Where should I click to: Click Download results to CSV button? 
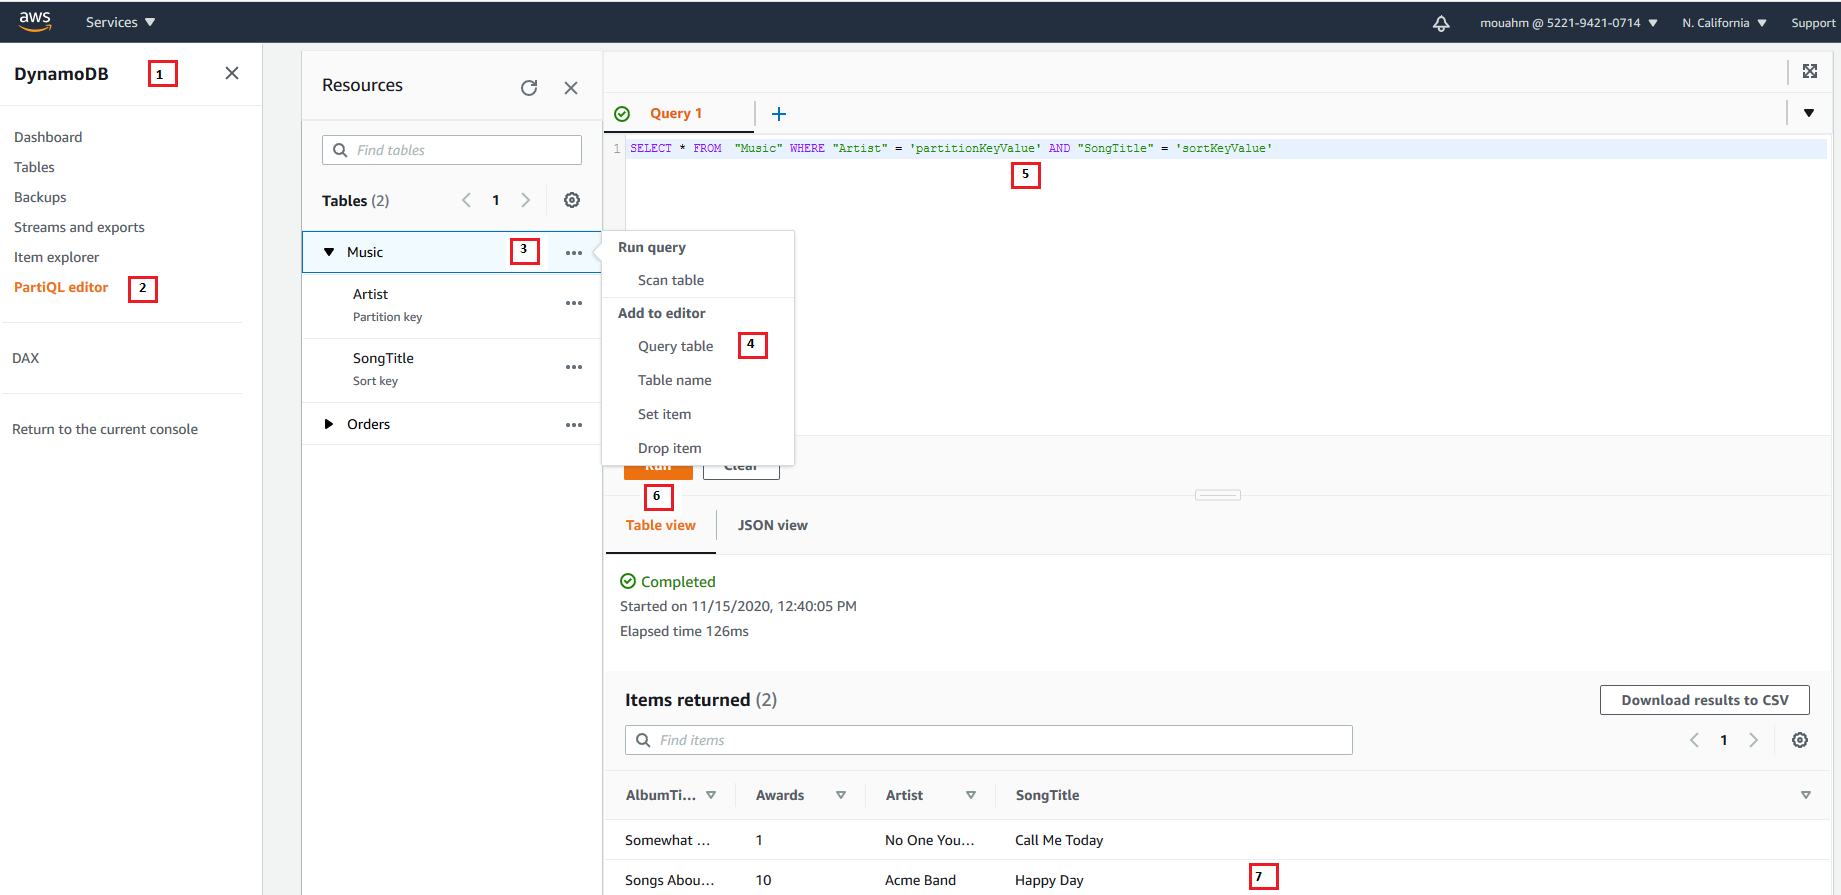(1704, 700)
